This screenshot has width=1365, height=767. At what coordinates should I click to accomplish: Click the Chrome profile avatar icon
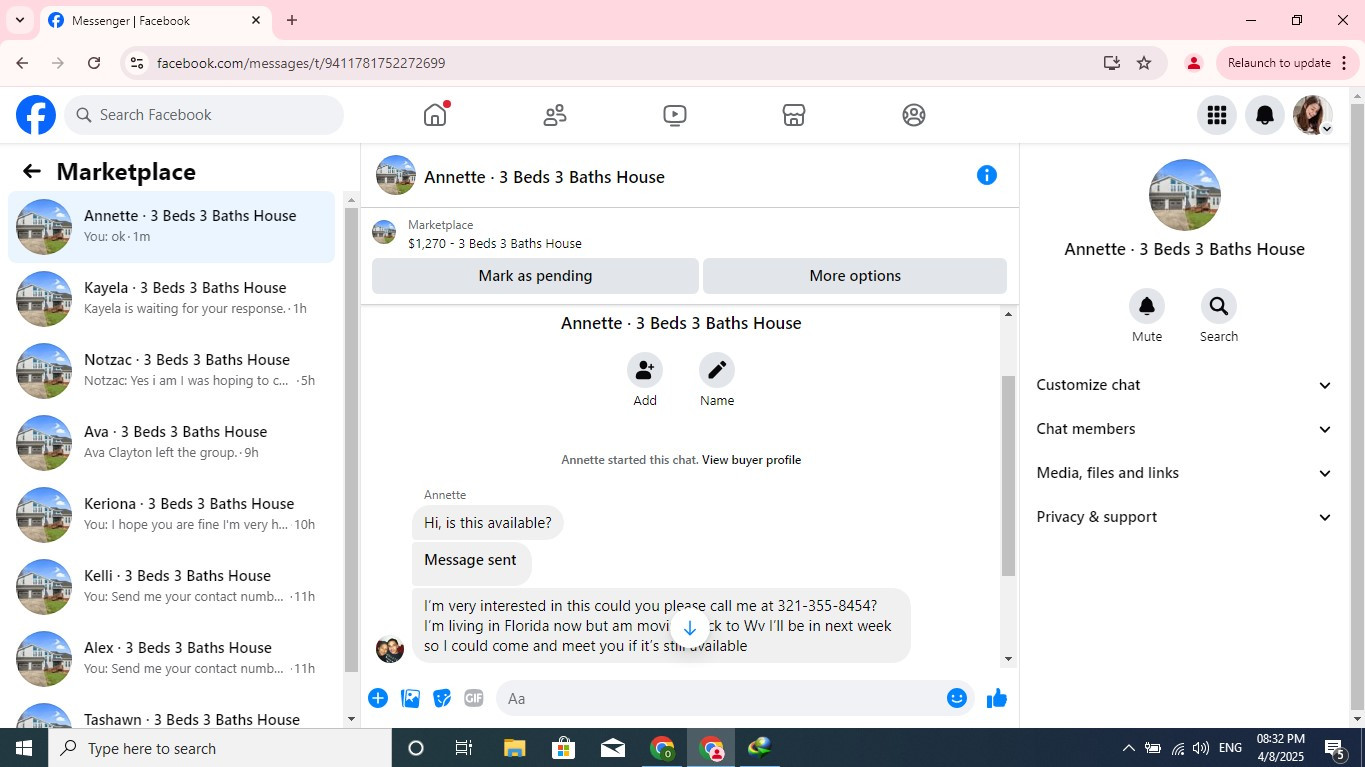click(1193, 63)
